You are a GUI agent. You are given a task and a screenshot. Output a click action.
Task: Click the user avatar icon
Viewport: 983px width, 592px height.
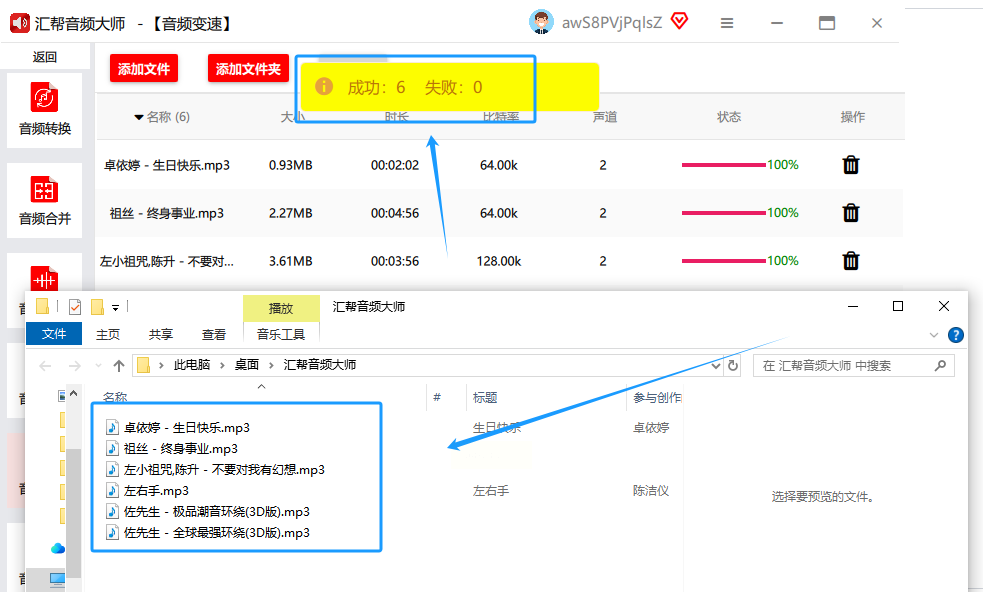[541, 22]
